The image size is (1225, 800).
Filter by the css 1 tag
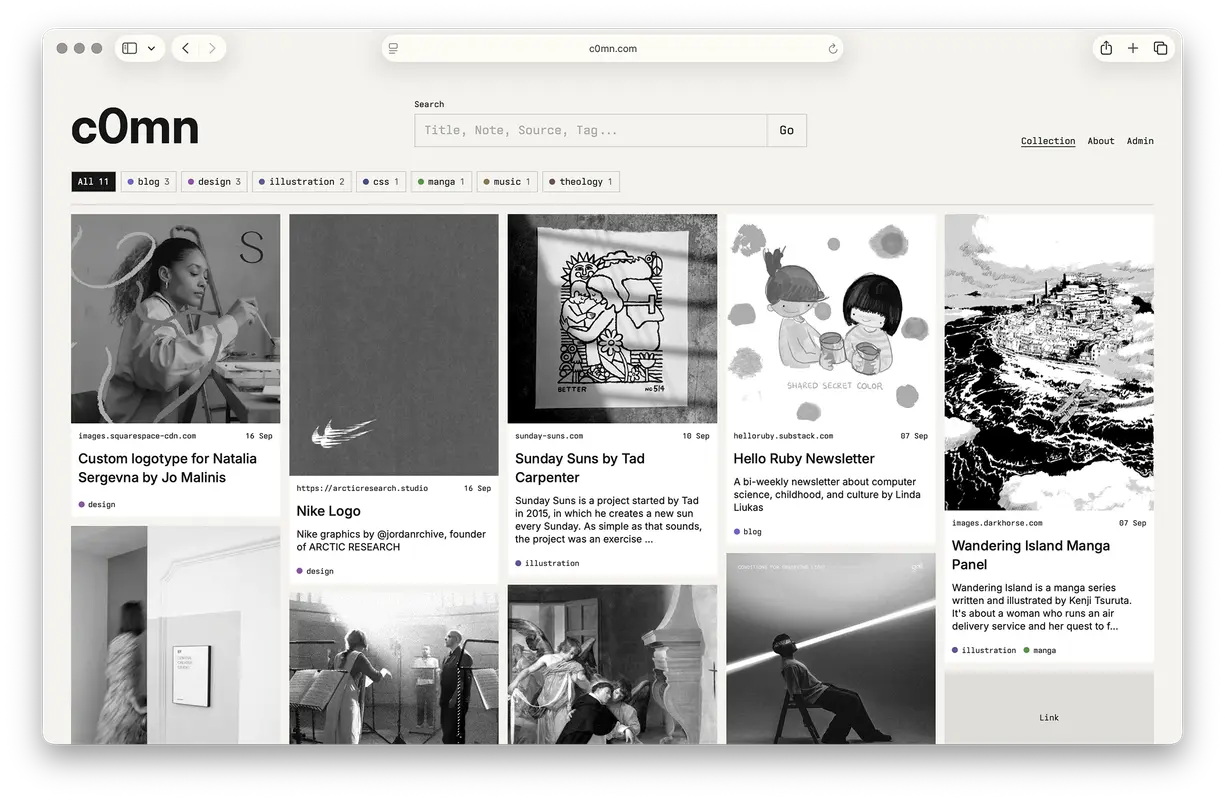coord(381,182)
